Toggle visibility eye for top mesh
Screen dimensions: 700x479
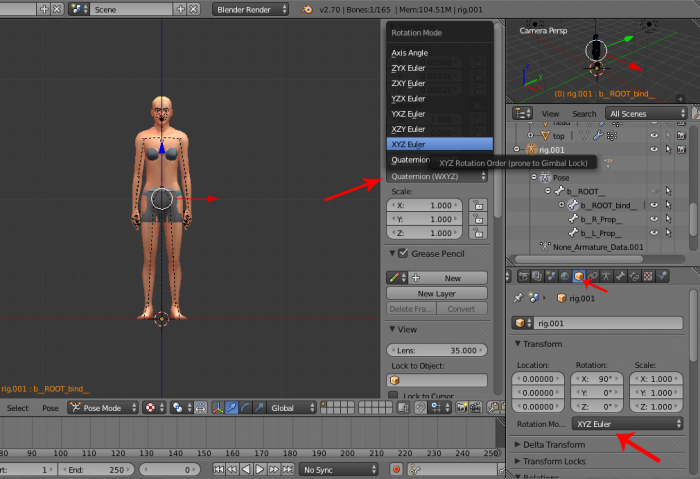point(654,135)
